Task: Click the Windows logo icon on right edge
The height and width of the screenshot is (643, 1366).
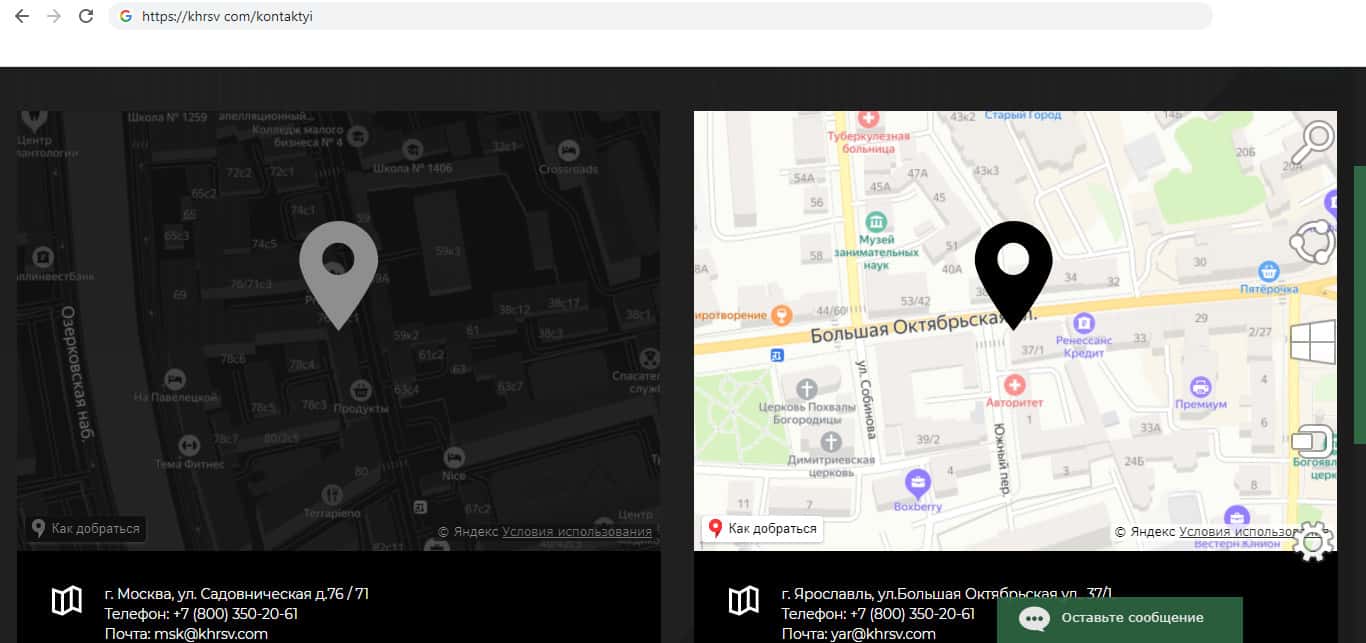Action: click(1313, 343)
